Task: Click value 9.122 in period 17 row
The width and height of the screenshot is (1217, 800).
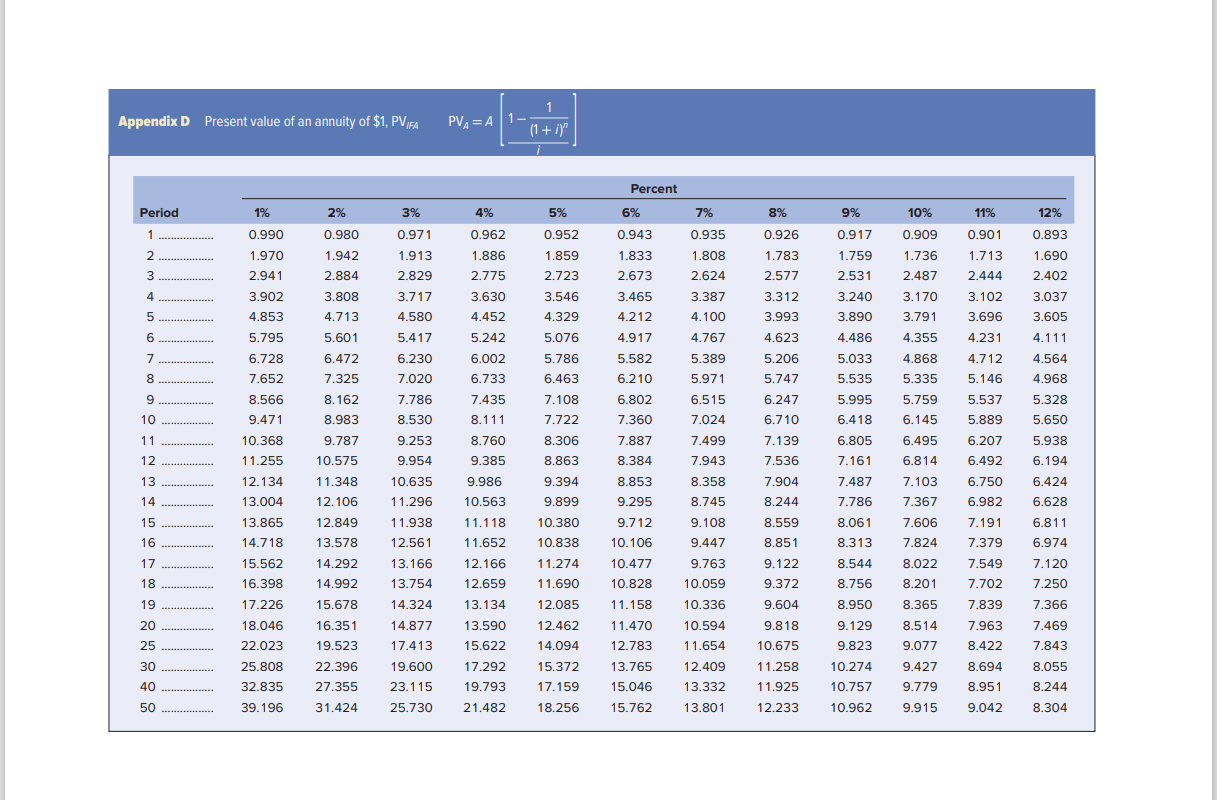Action: [x=781, y=563]
